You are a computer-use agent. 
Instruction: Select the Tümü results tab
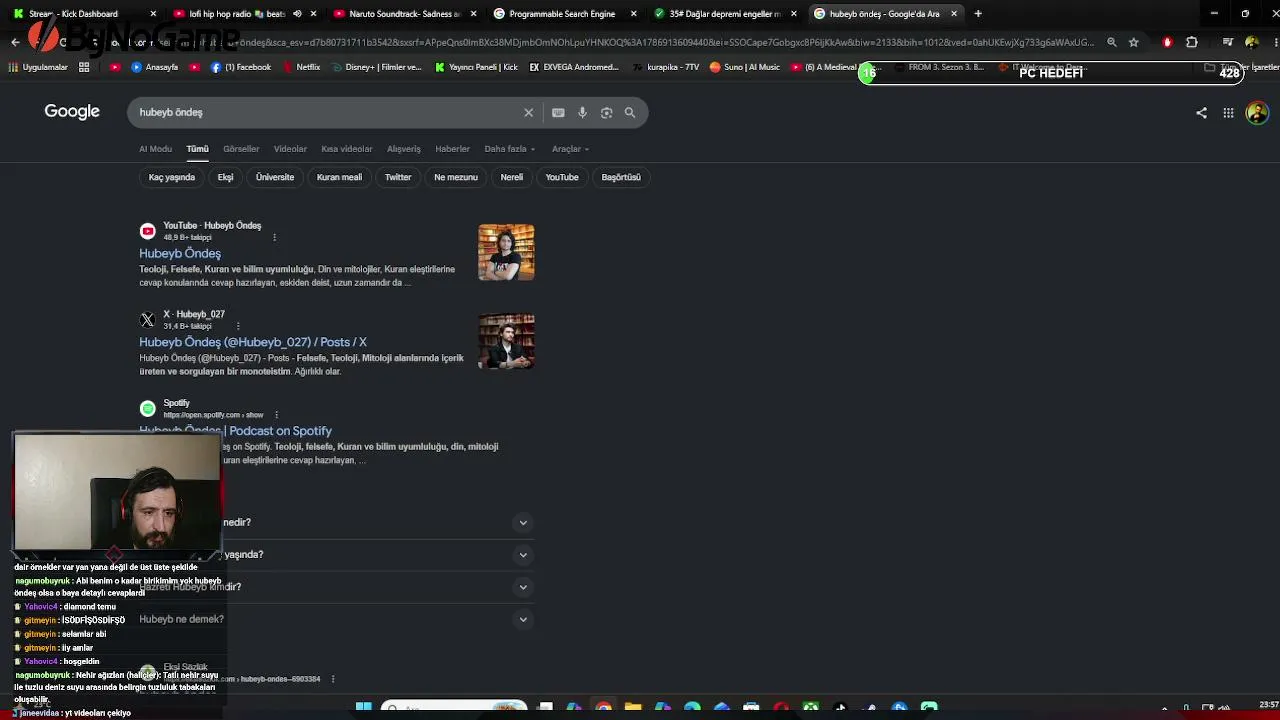(x=197, y=149)
